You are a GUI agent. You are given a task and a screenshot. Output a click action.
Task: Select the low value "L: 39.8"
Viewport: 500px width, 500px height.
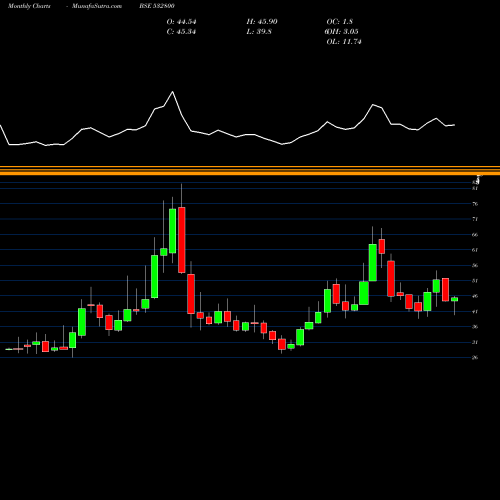[x=259, y=32]
